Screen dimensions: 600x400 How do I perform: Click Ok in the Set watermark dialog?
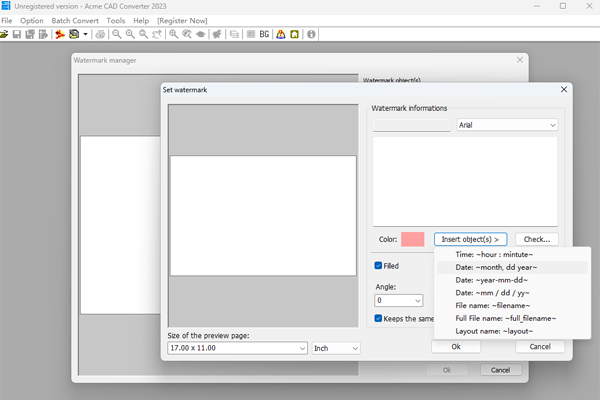click(x=456, y=347)
